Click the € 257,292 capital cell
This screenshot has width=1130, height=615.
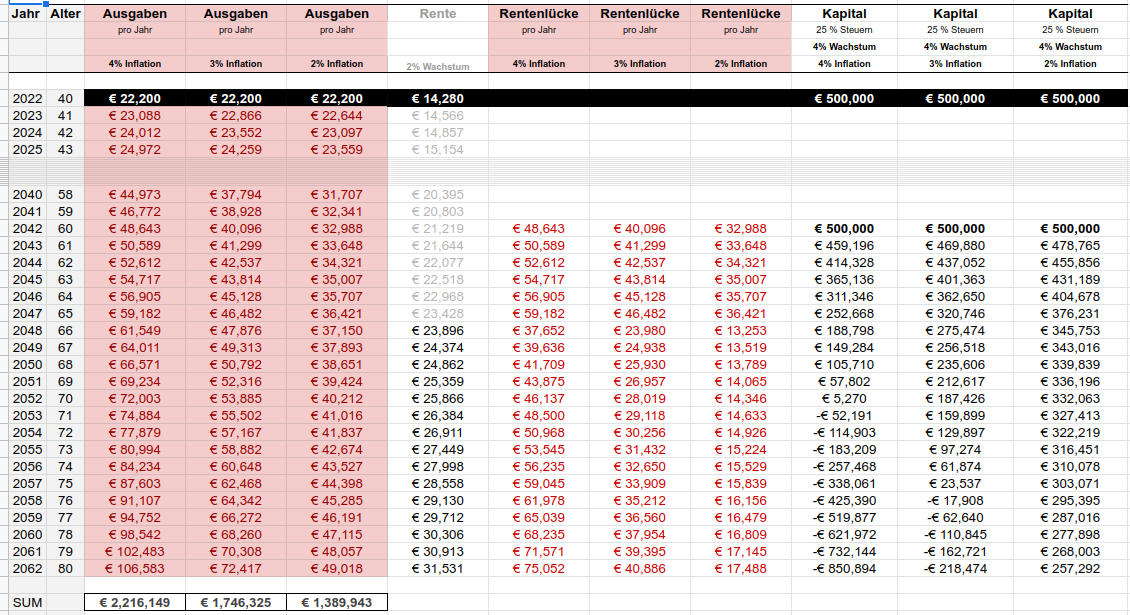[1070, 569]
